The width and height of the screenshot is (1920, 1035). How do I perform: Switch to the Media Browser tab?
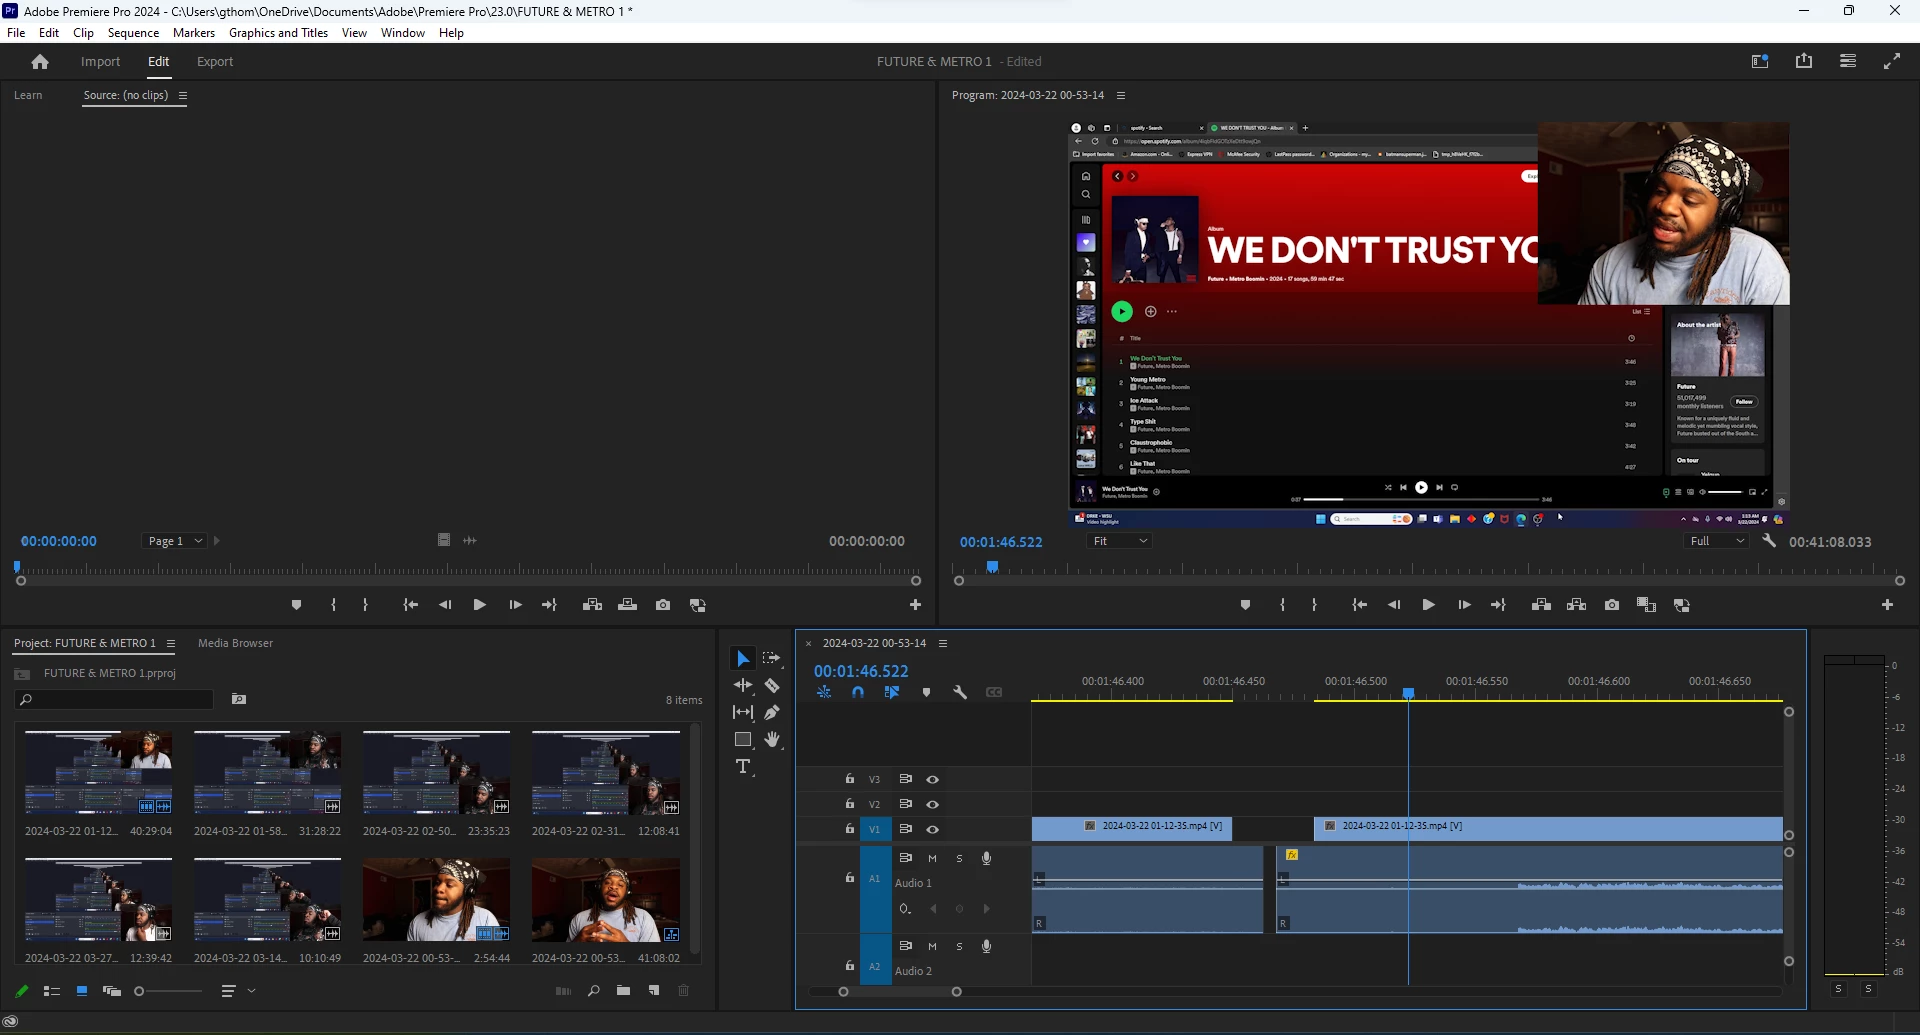coord(235,643)
